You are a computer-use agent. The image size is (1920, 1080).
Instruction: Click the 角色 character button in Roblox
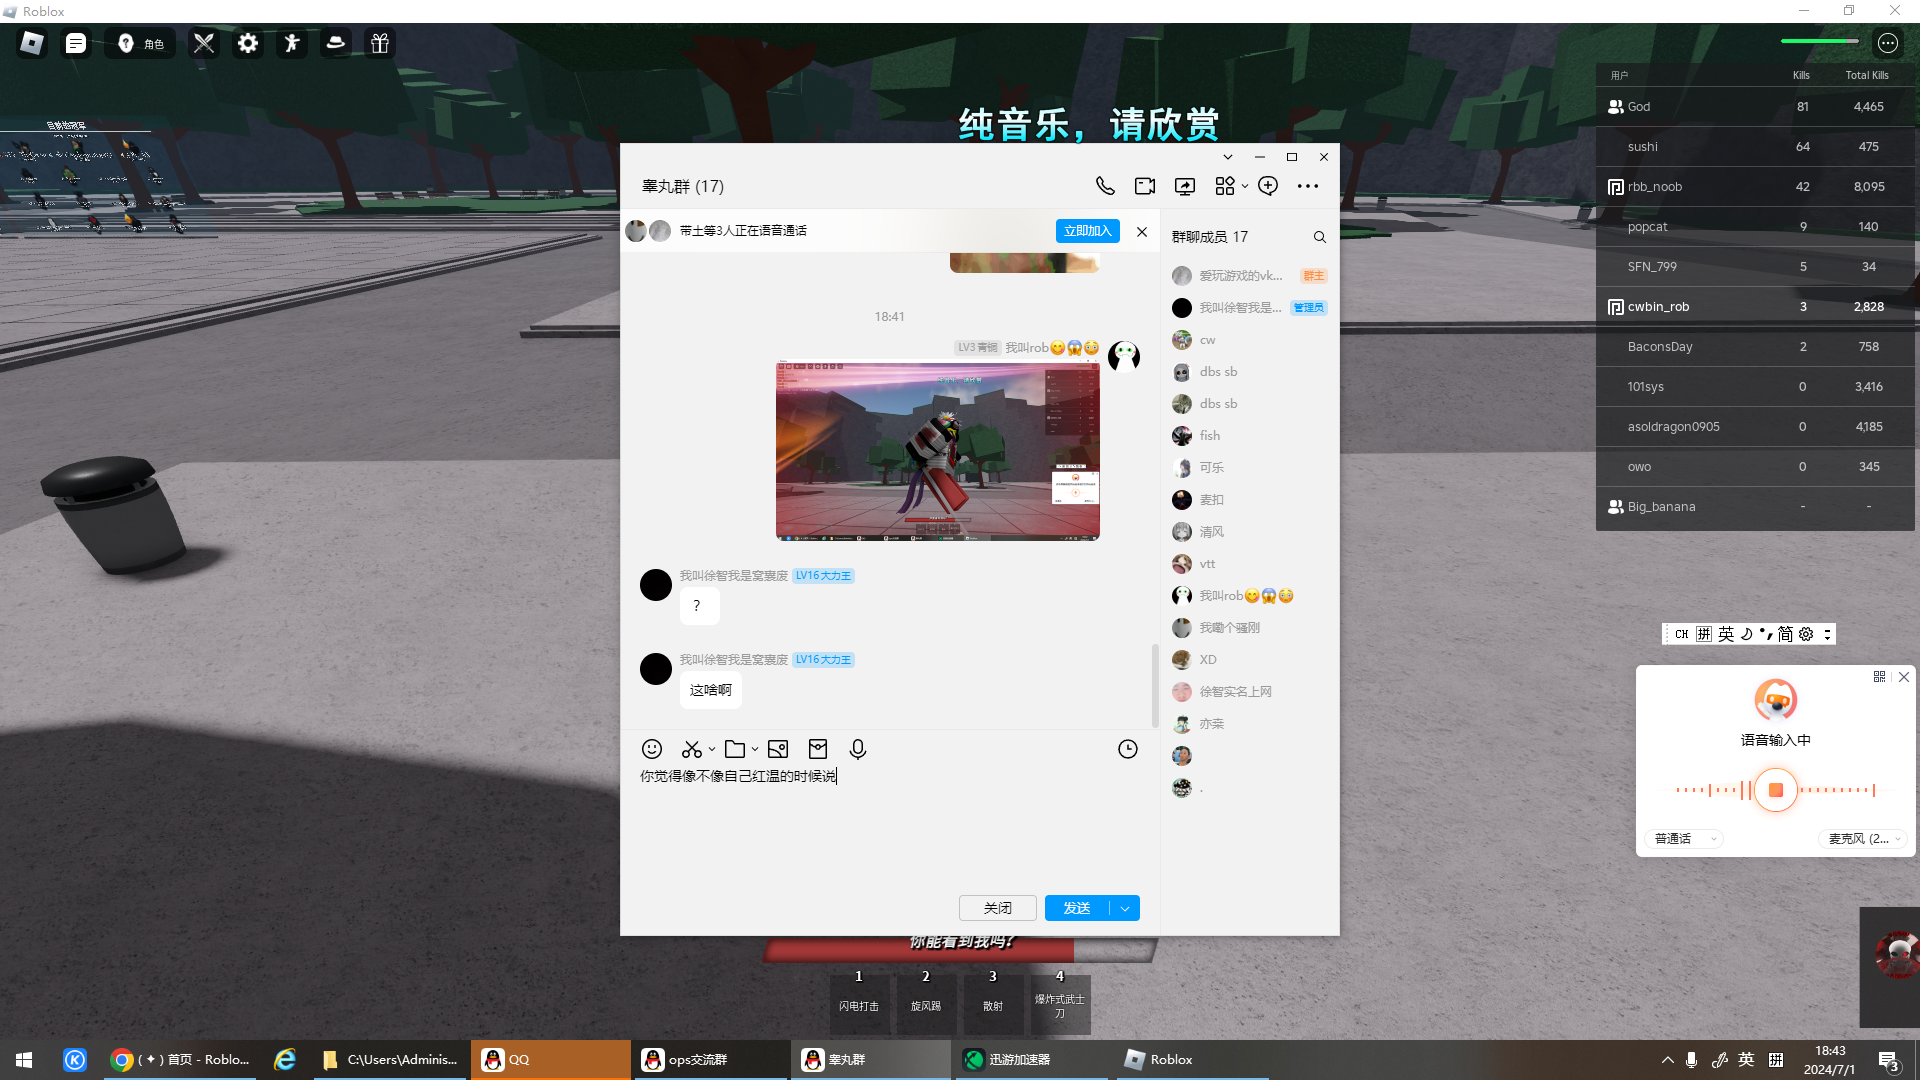pos(141,43)
